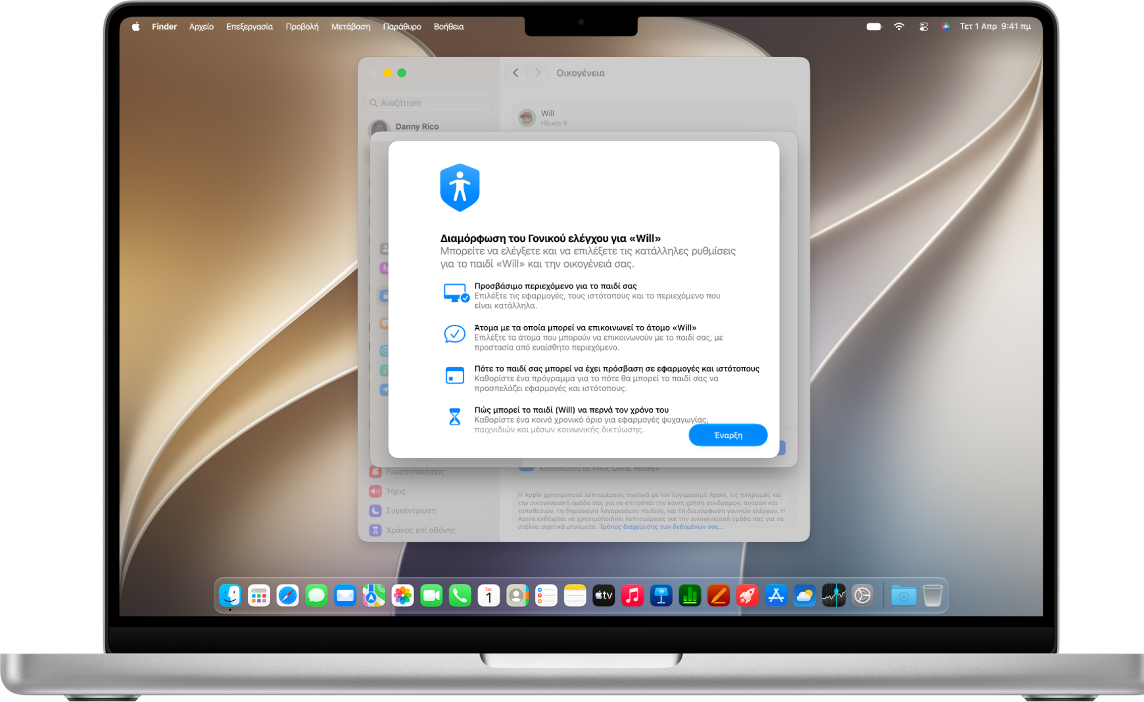Open Weather from the Dock
Viewport: 1144px width, 702px height.
point(805,595)
